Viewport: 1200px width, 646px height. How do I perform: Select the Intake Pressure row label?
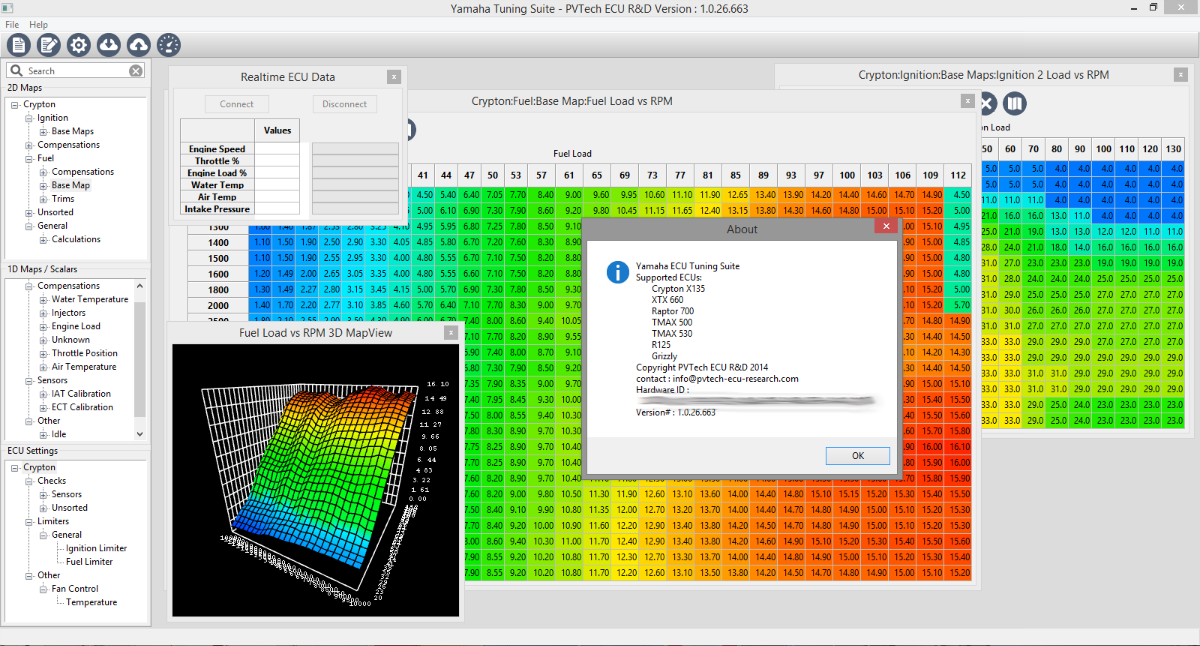click(x=217, y=209)
